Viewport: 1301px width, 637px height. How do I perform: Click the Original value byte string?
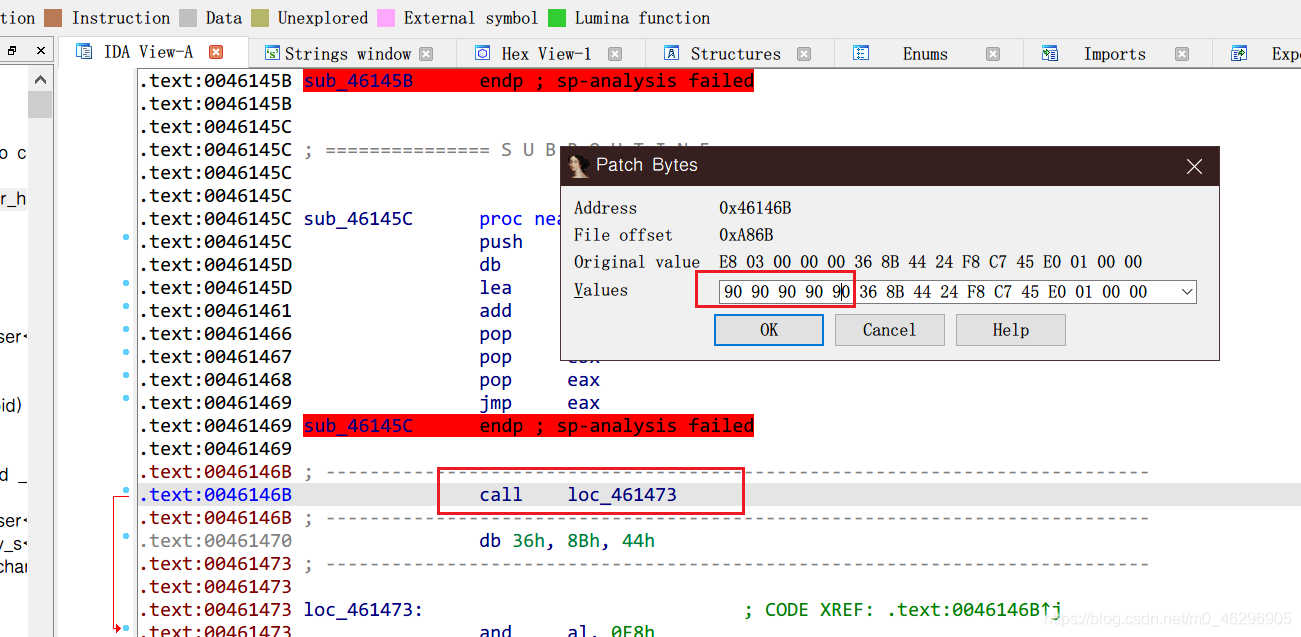pos(930,262)
